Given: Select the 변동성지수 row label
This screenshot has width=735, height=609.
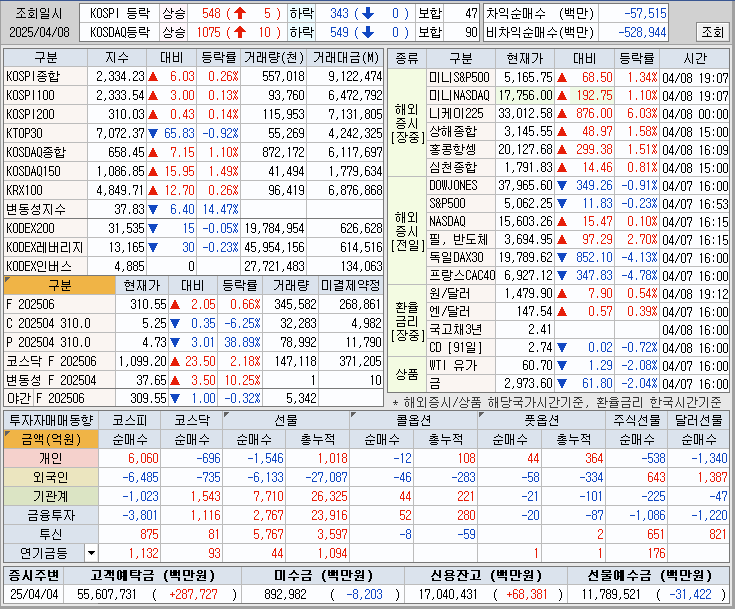Looking at the screenshot, I should tap(45, 209).
